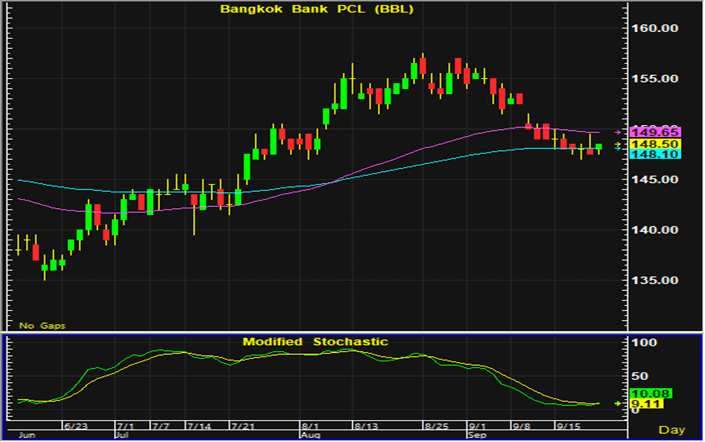Click the 8/25 date marker
Screen dimensions: 705x442
(x=436, y=424)
